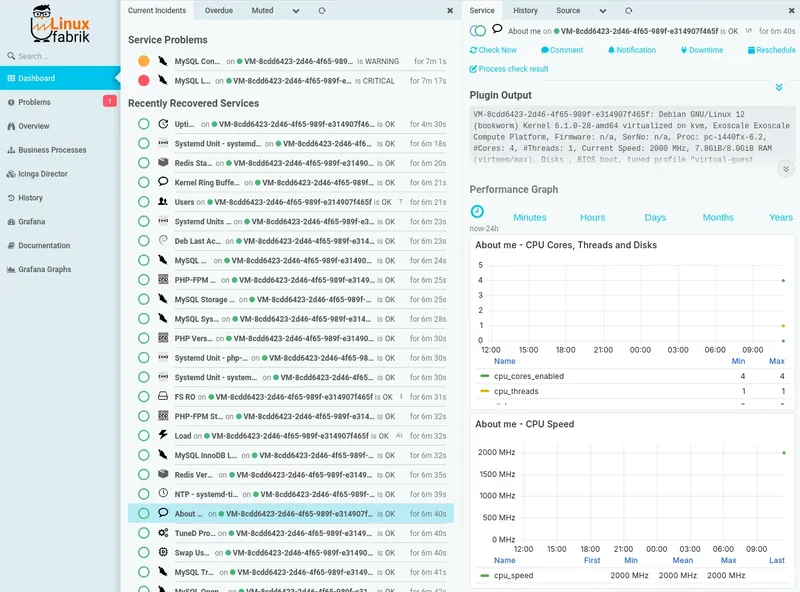Click the MySQL icon on the CRITICAL row

click(163, 80)
